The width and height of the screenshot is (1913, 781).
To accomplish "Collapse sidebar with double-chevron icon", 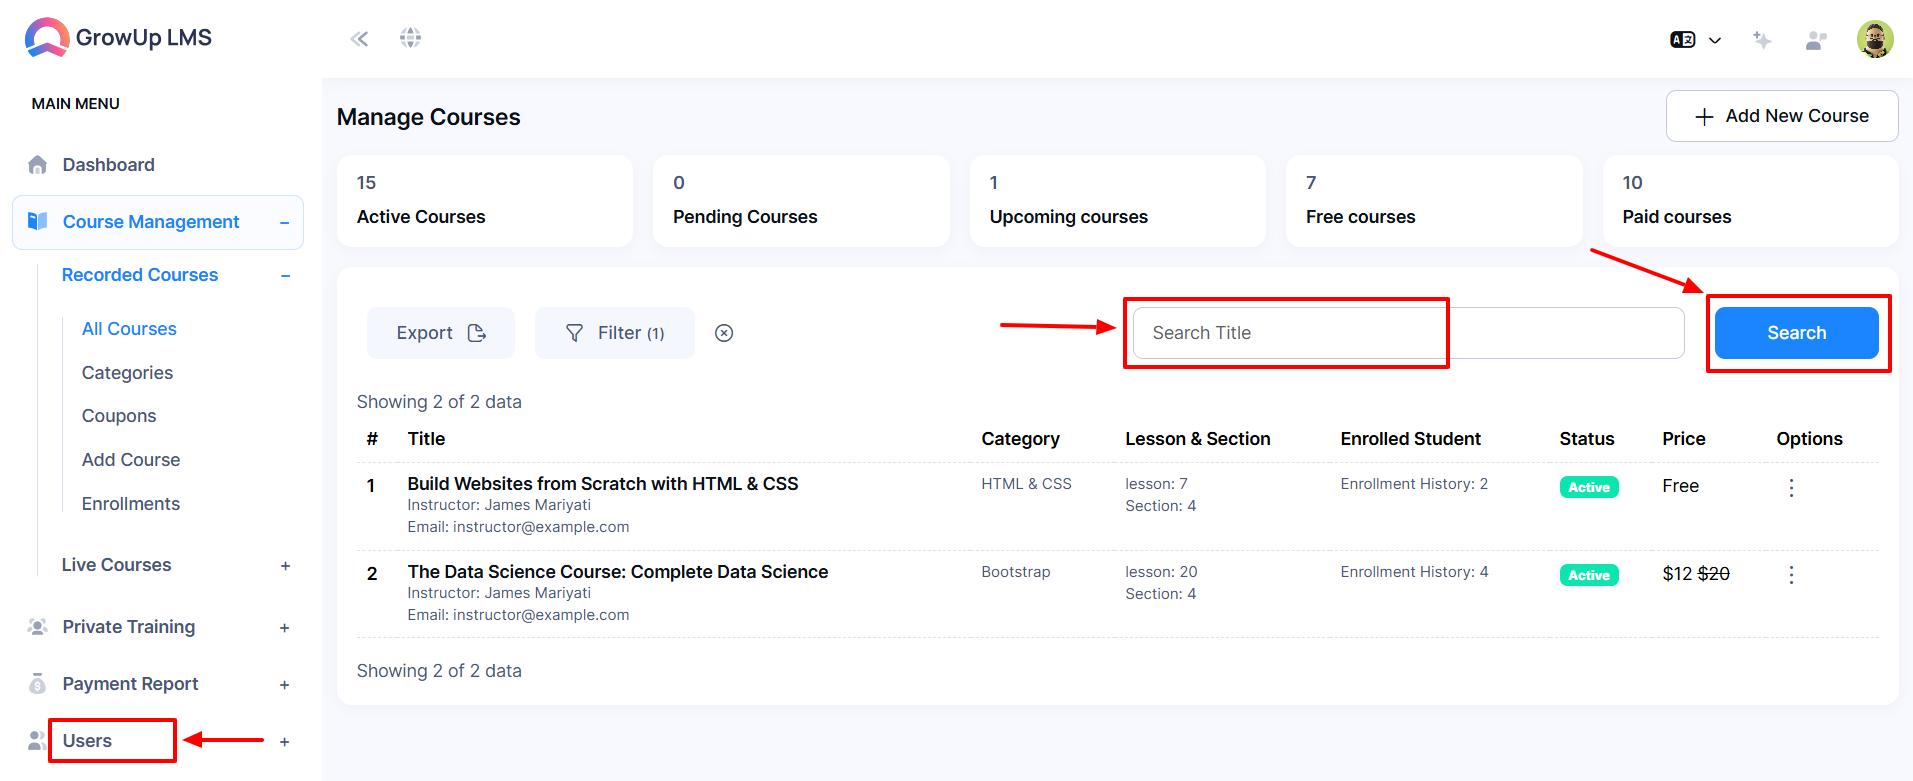I will coord(359,39).
